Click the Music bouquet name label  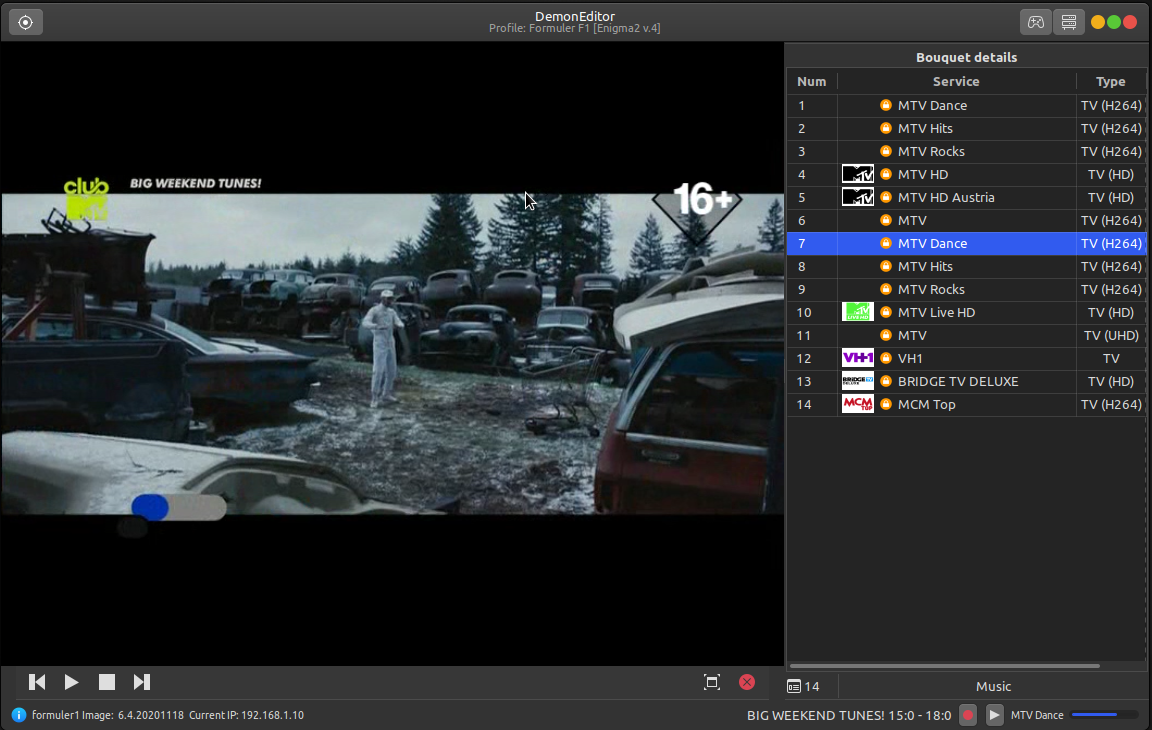993,687
